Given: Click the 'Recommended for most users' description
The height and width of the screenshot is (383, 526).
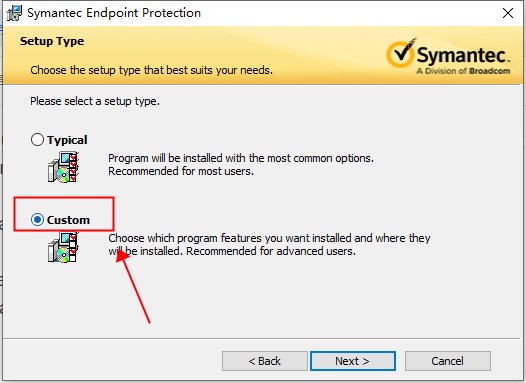Looking at the screenshot, I should point(181,171).
